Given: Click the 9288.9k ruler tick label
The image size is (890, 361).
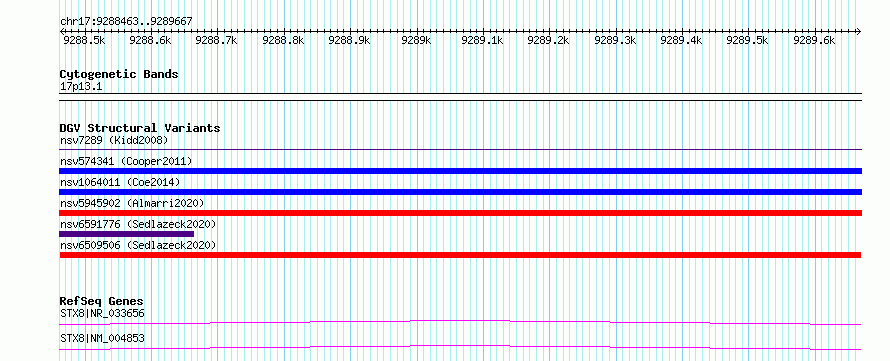Looking at the screenshot, I should point(350,40).
